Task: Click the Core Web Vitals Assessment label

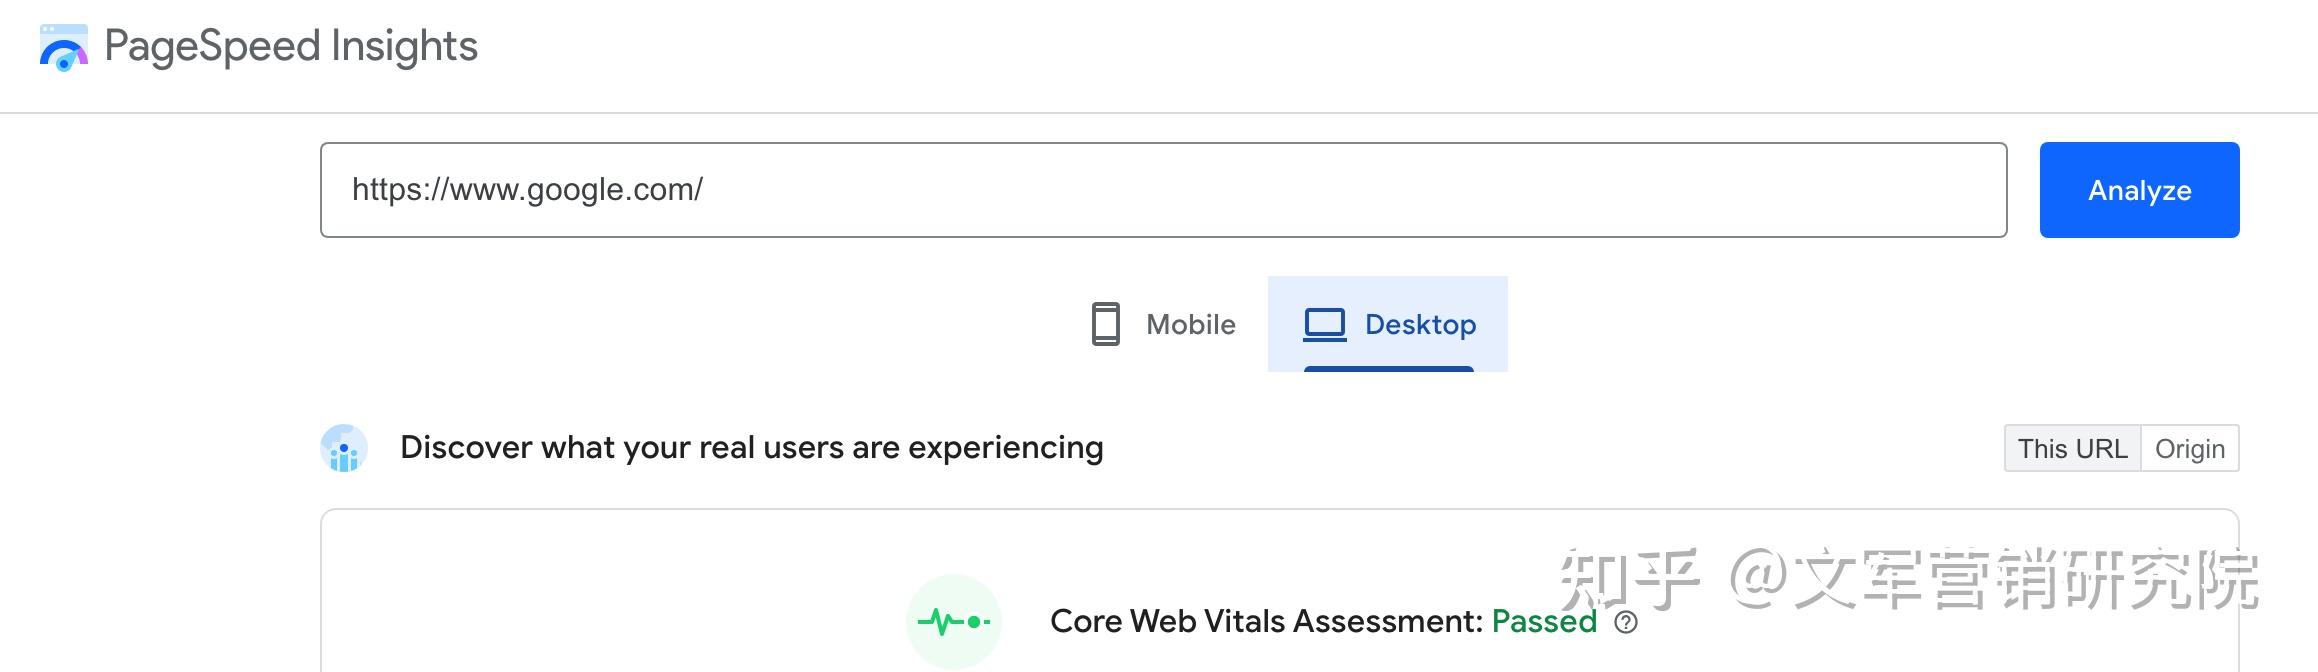Action: (x=1266, y=622)
